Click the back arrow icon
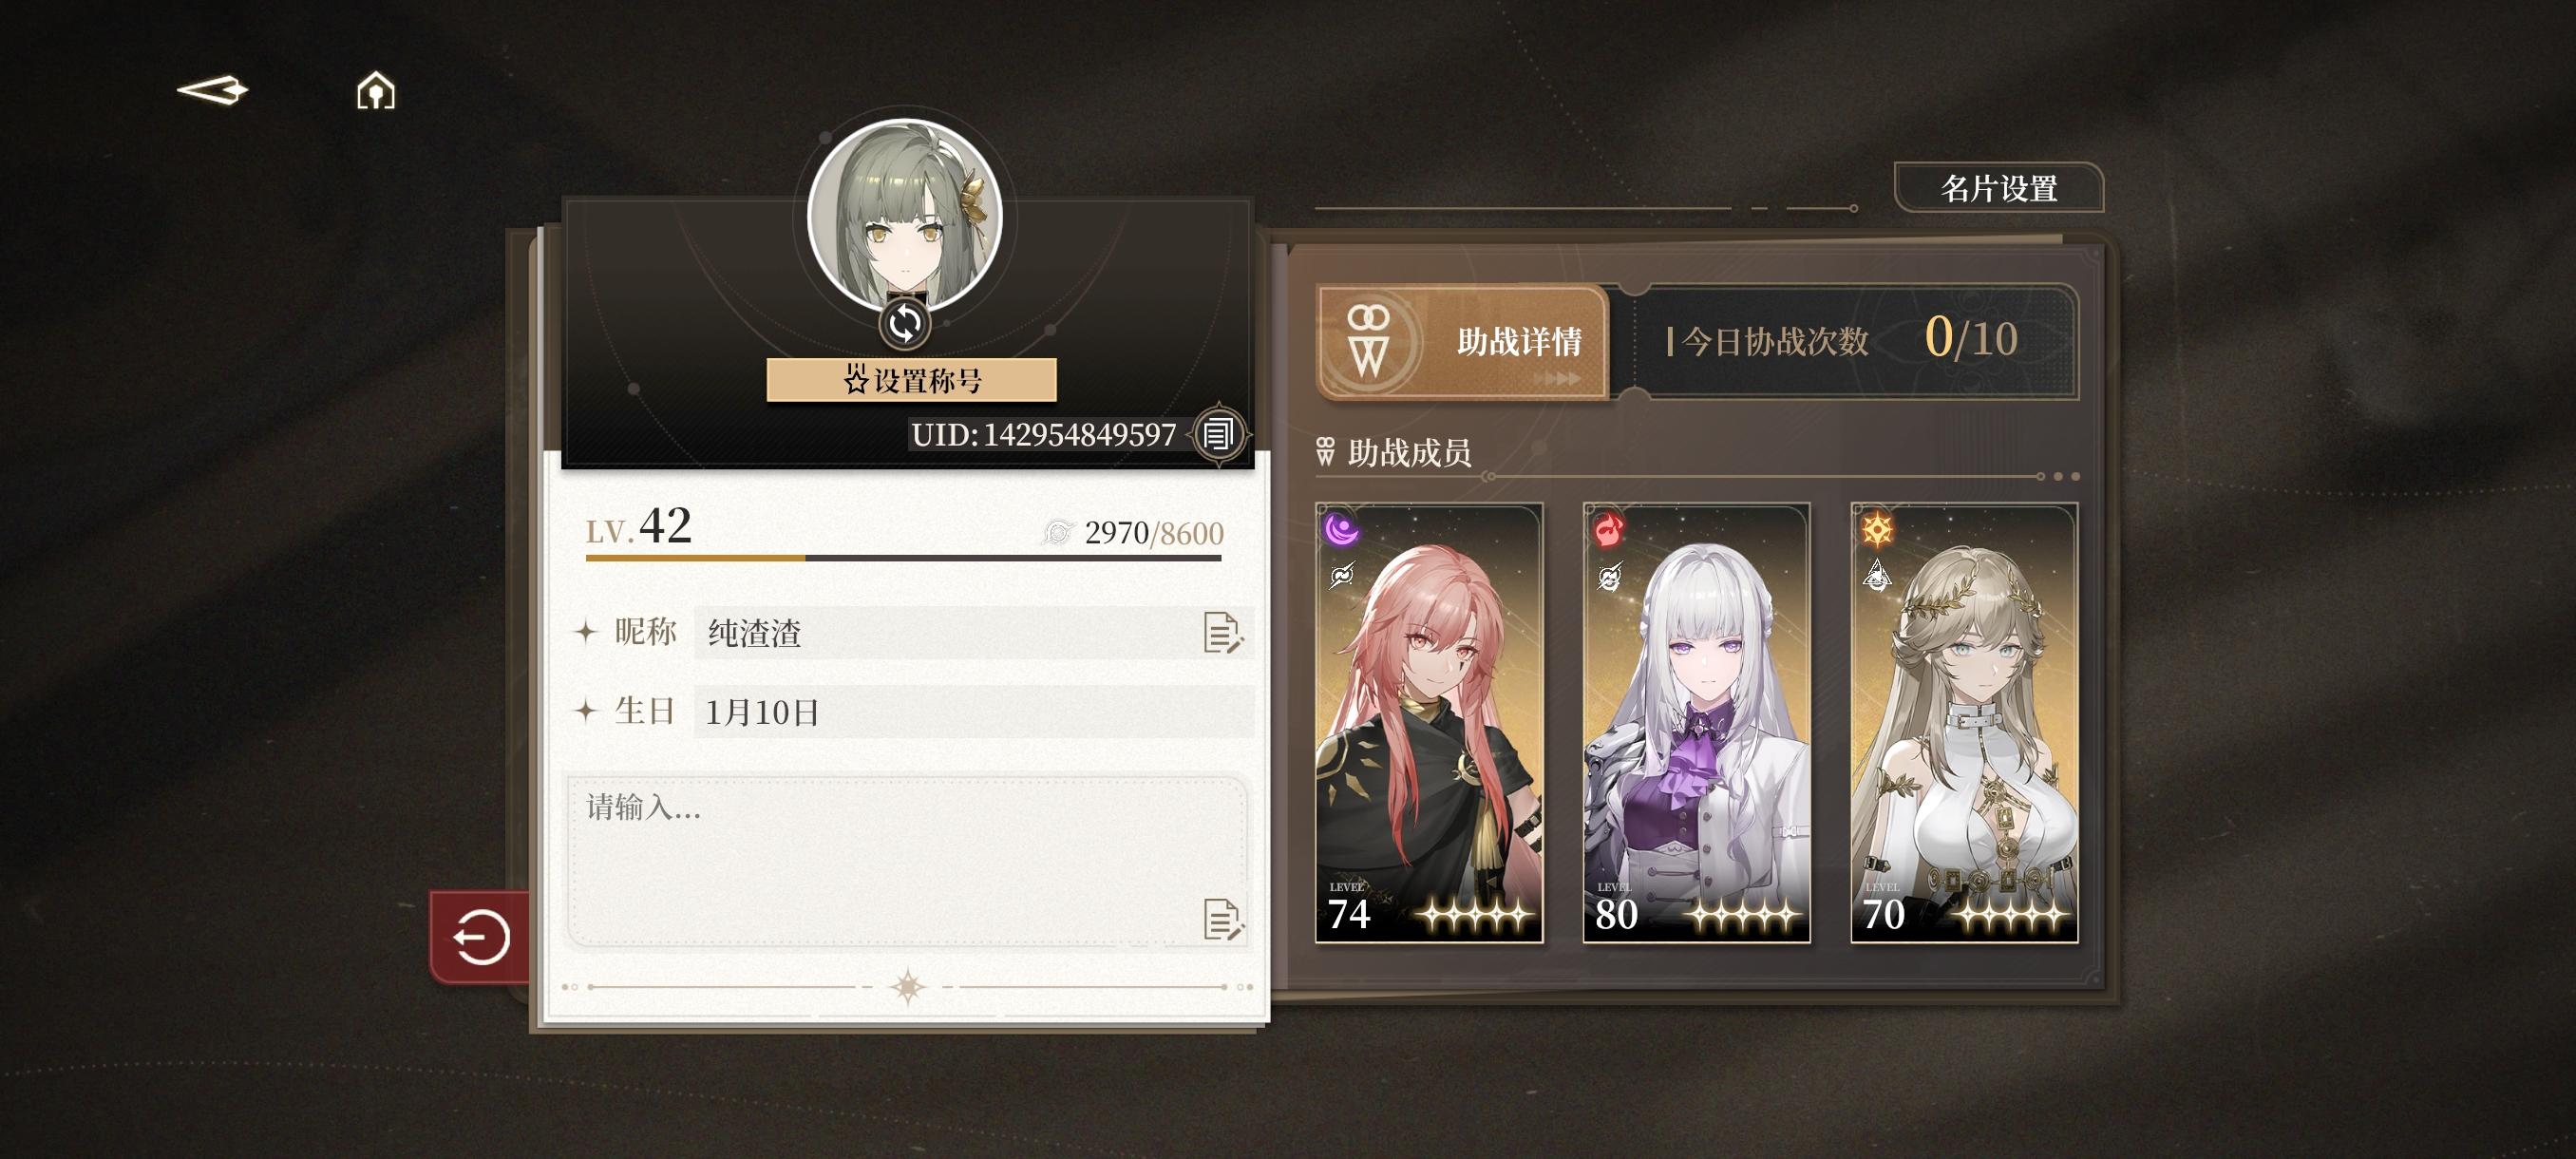The height and width of the screenshot is (1159, 2576). [213, 91]
